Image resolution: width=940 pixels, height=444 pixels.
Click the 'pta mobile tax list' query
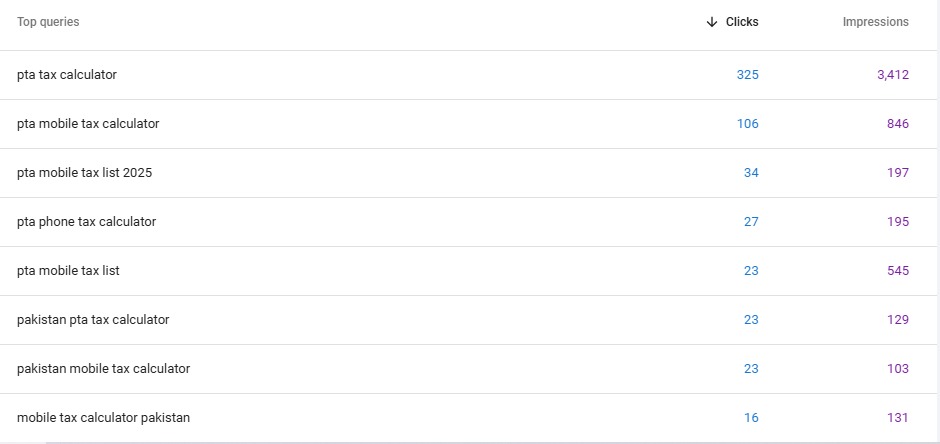(x=69, y=271)
